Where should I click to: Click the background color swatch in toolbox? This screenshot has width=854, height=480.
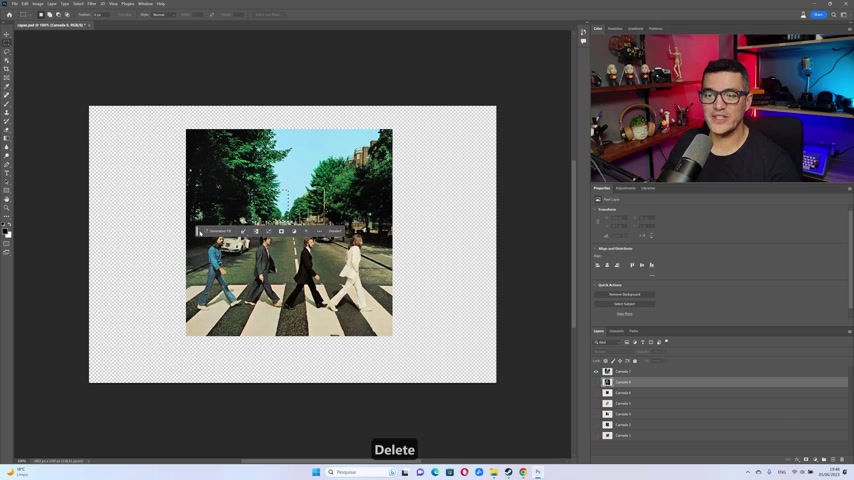coord(9,235)
